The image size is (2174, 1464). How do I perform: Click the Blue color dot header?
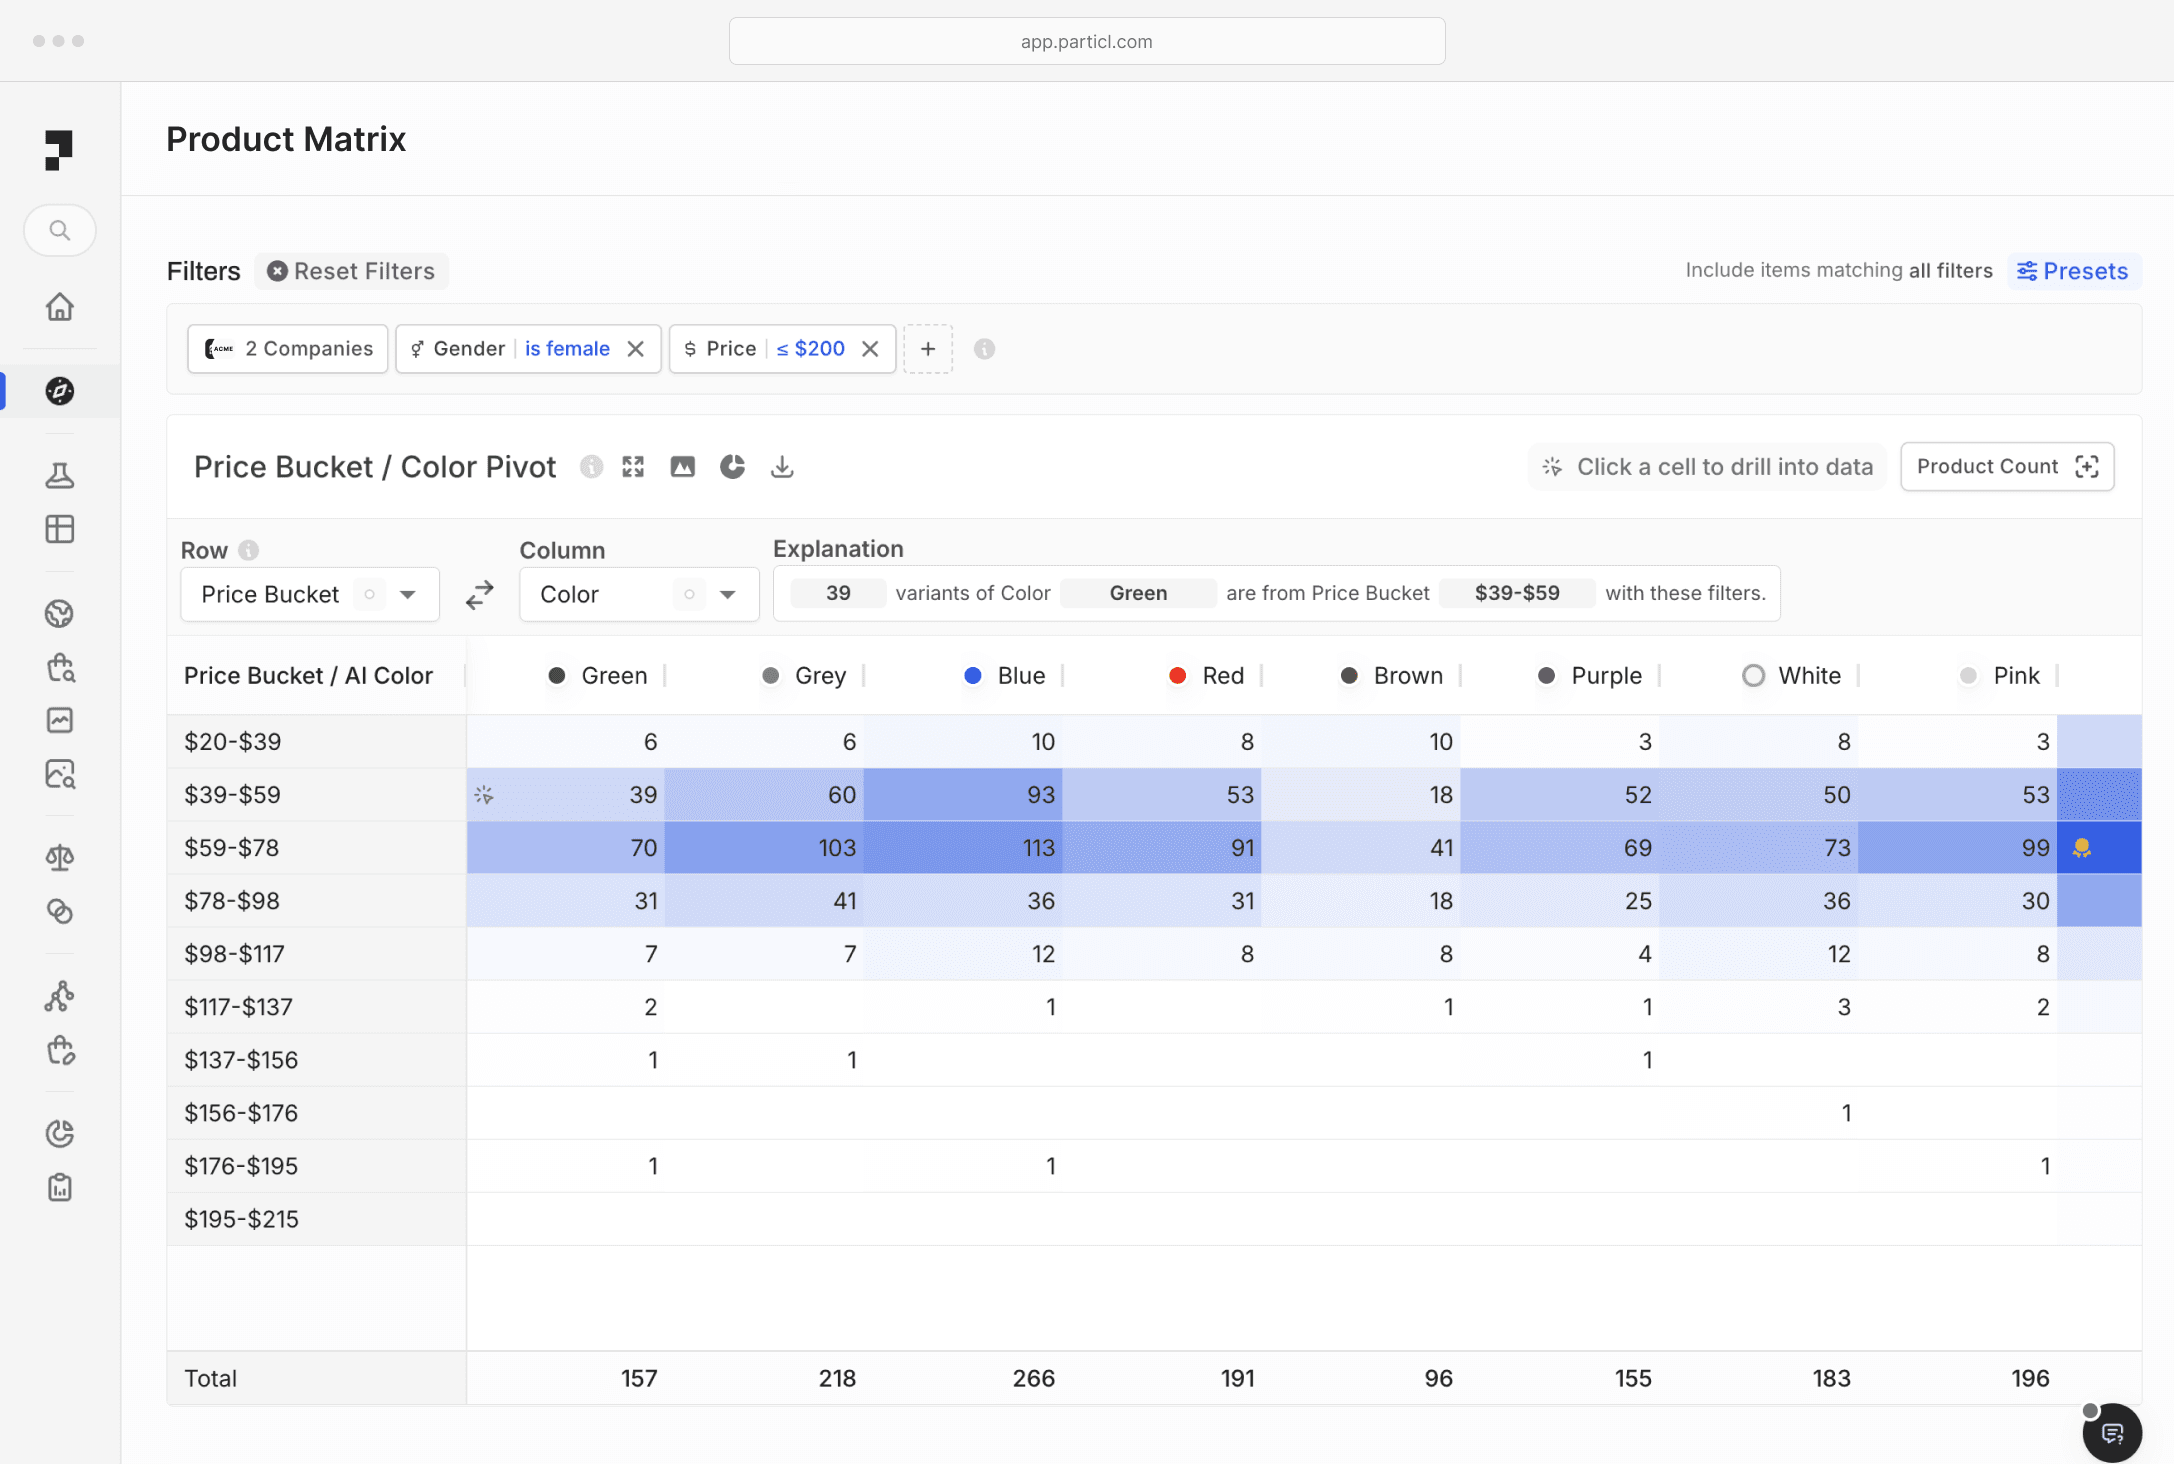(x=973, y=676)
